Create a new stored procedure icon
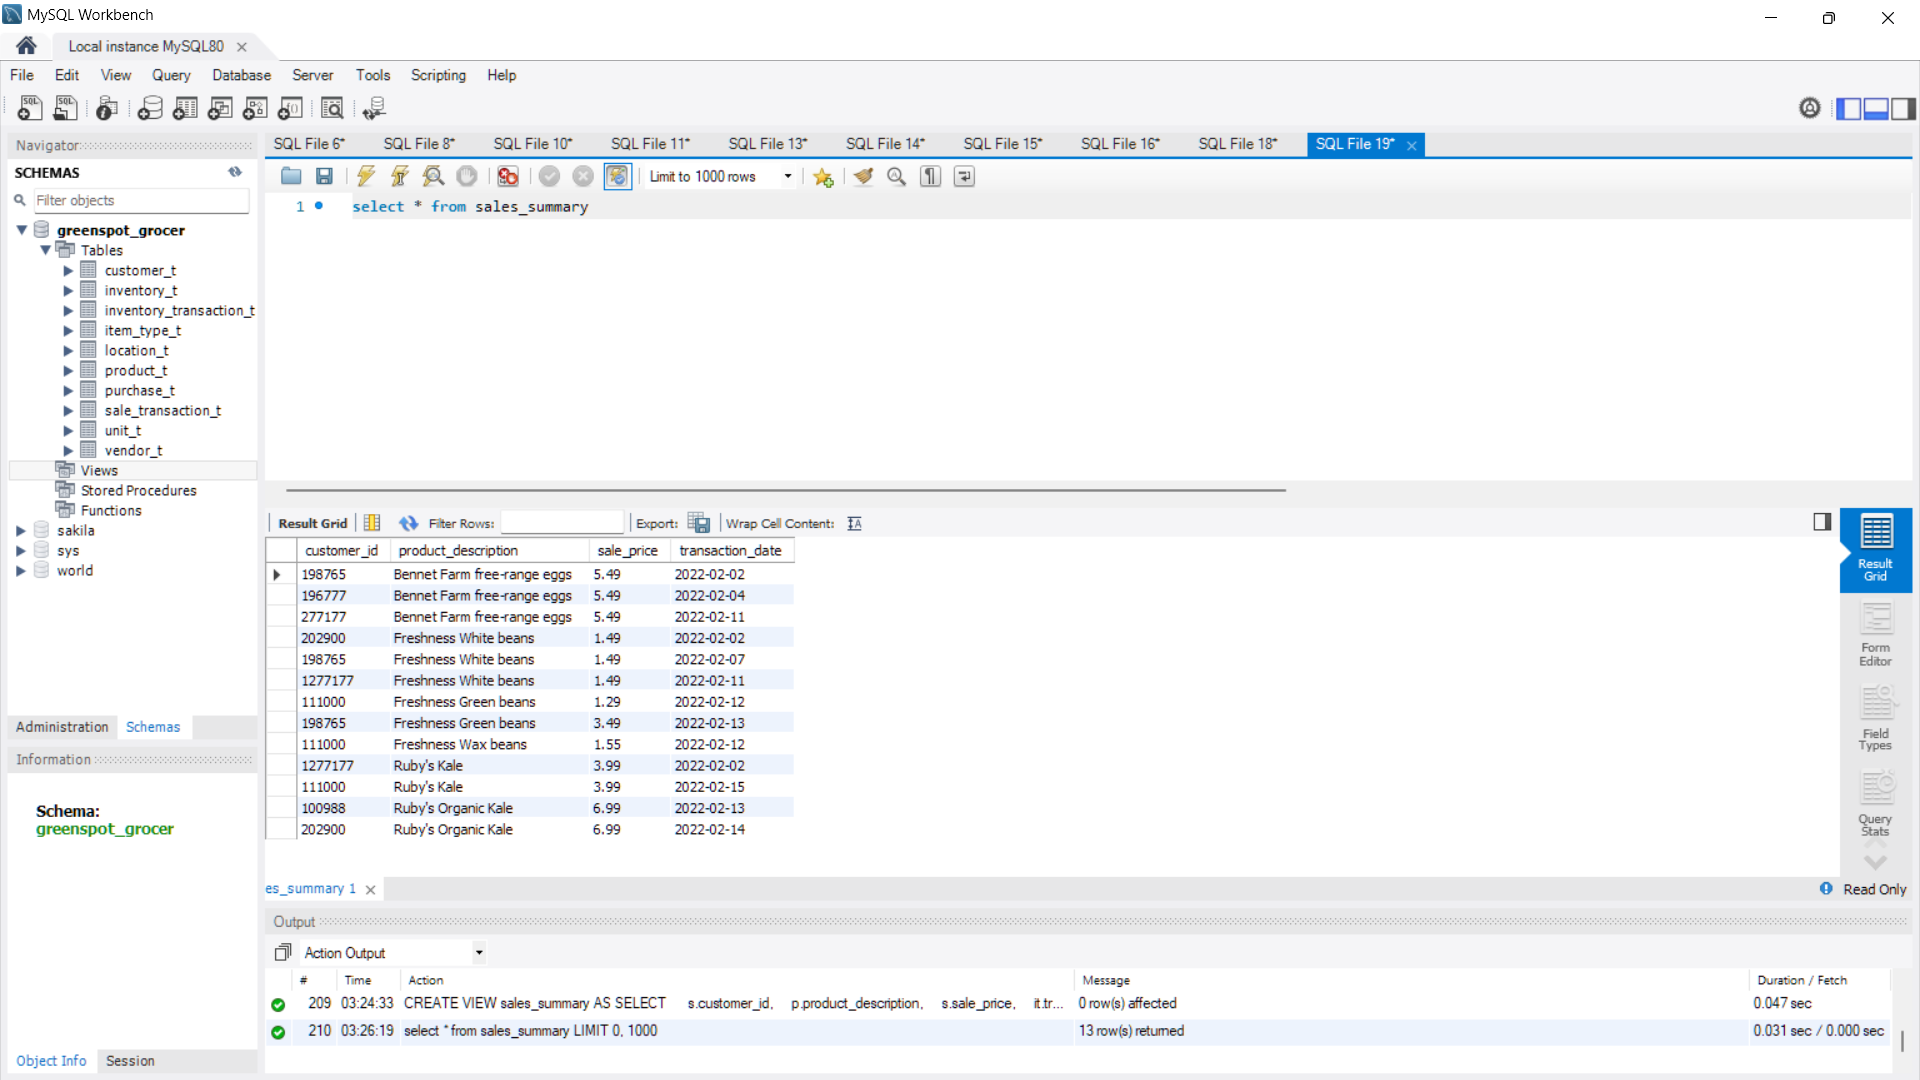 [x=255, y=108]
